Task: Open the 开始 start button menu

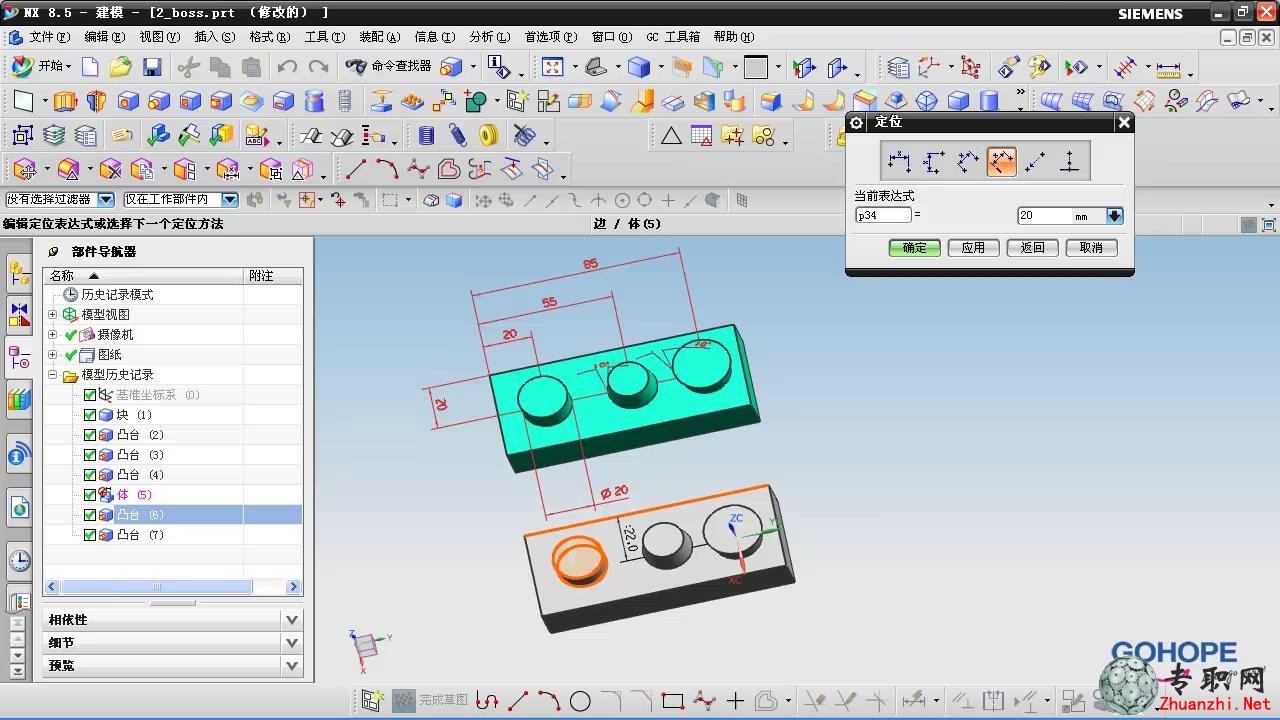Action: point(40,67)
